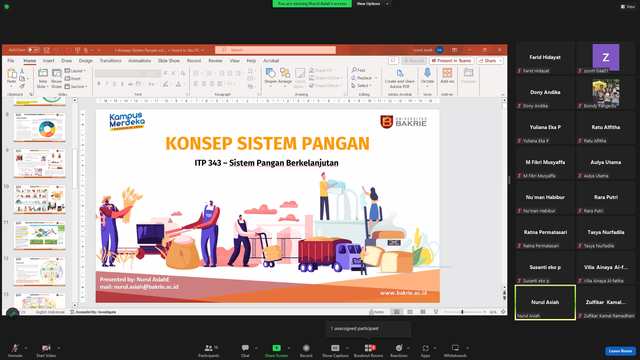Open the Zoom Chat panel
The image size is (640, 360).
(x=245, y=350)
